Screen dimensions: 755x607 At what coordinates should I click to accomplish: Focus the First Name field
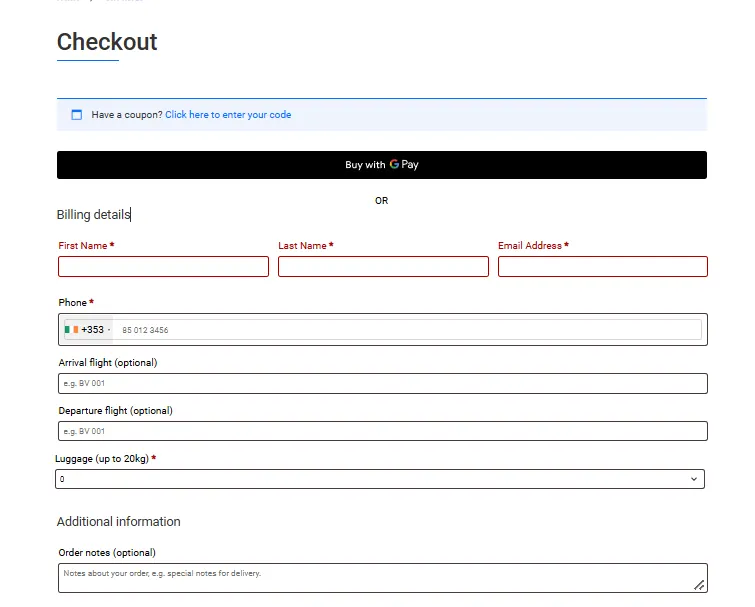pyautogui.click(x=163, y=267)
